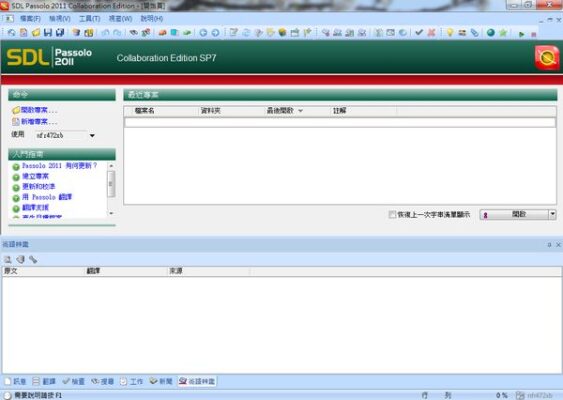The height and width of the screenshot is (400, 563).
Task: Click the 開啟 button under recent projects
Action: tap(514, 214)
